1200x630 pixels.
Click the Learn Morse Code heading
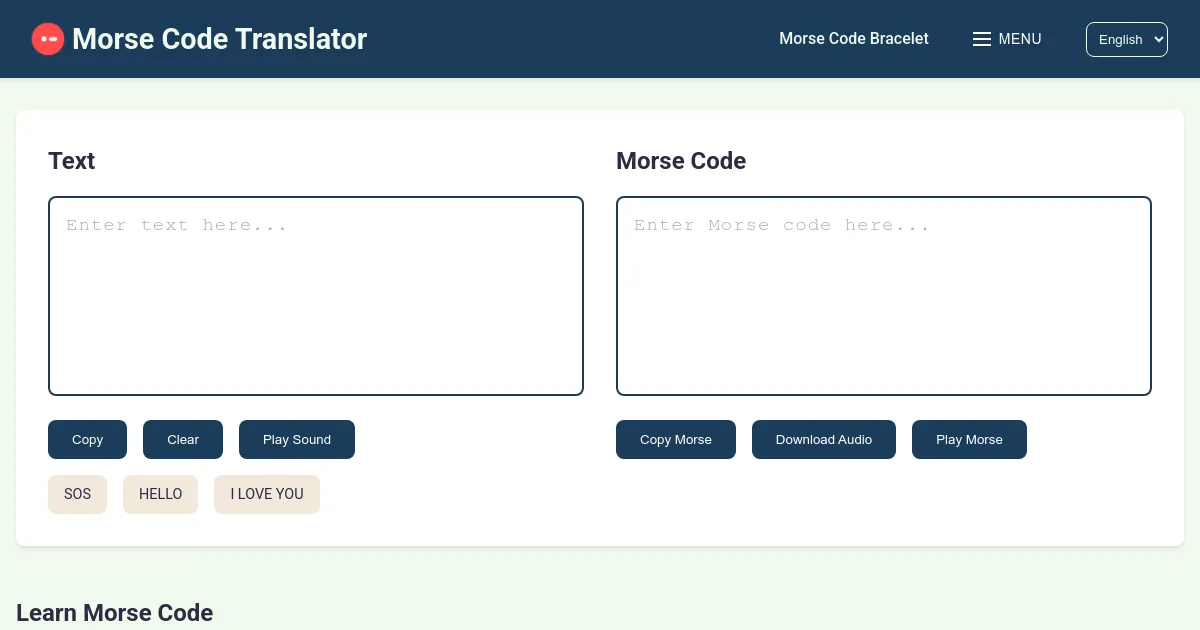click(x=114, y=613)
